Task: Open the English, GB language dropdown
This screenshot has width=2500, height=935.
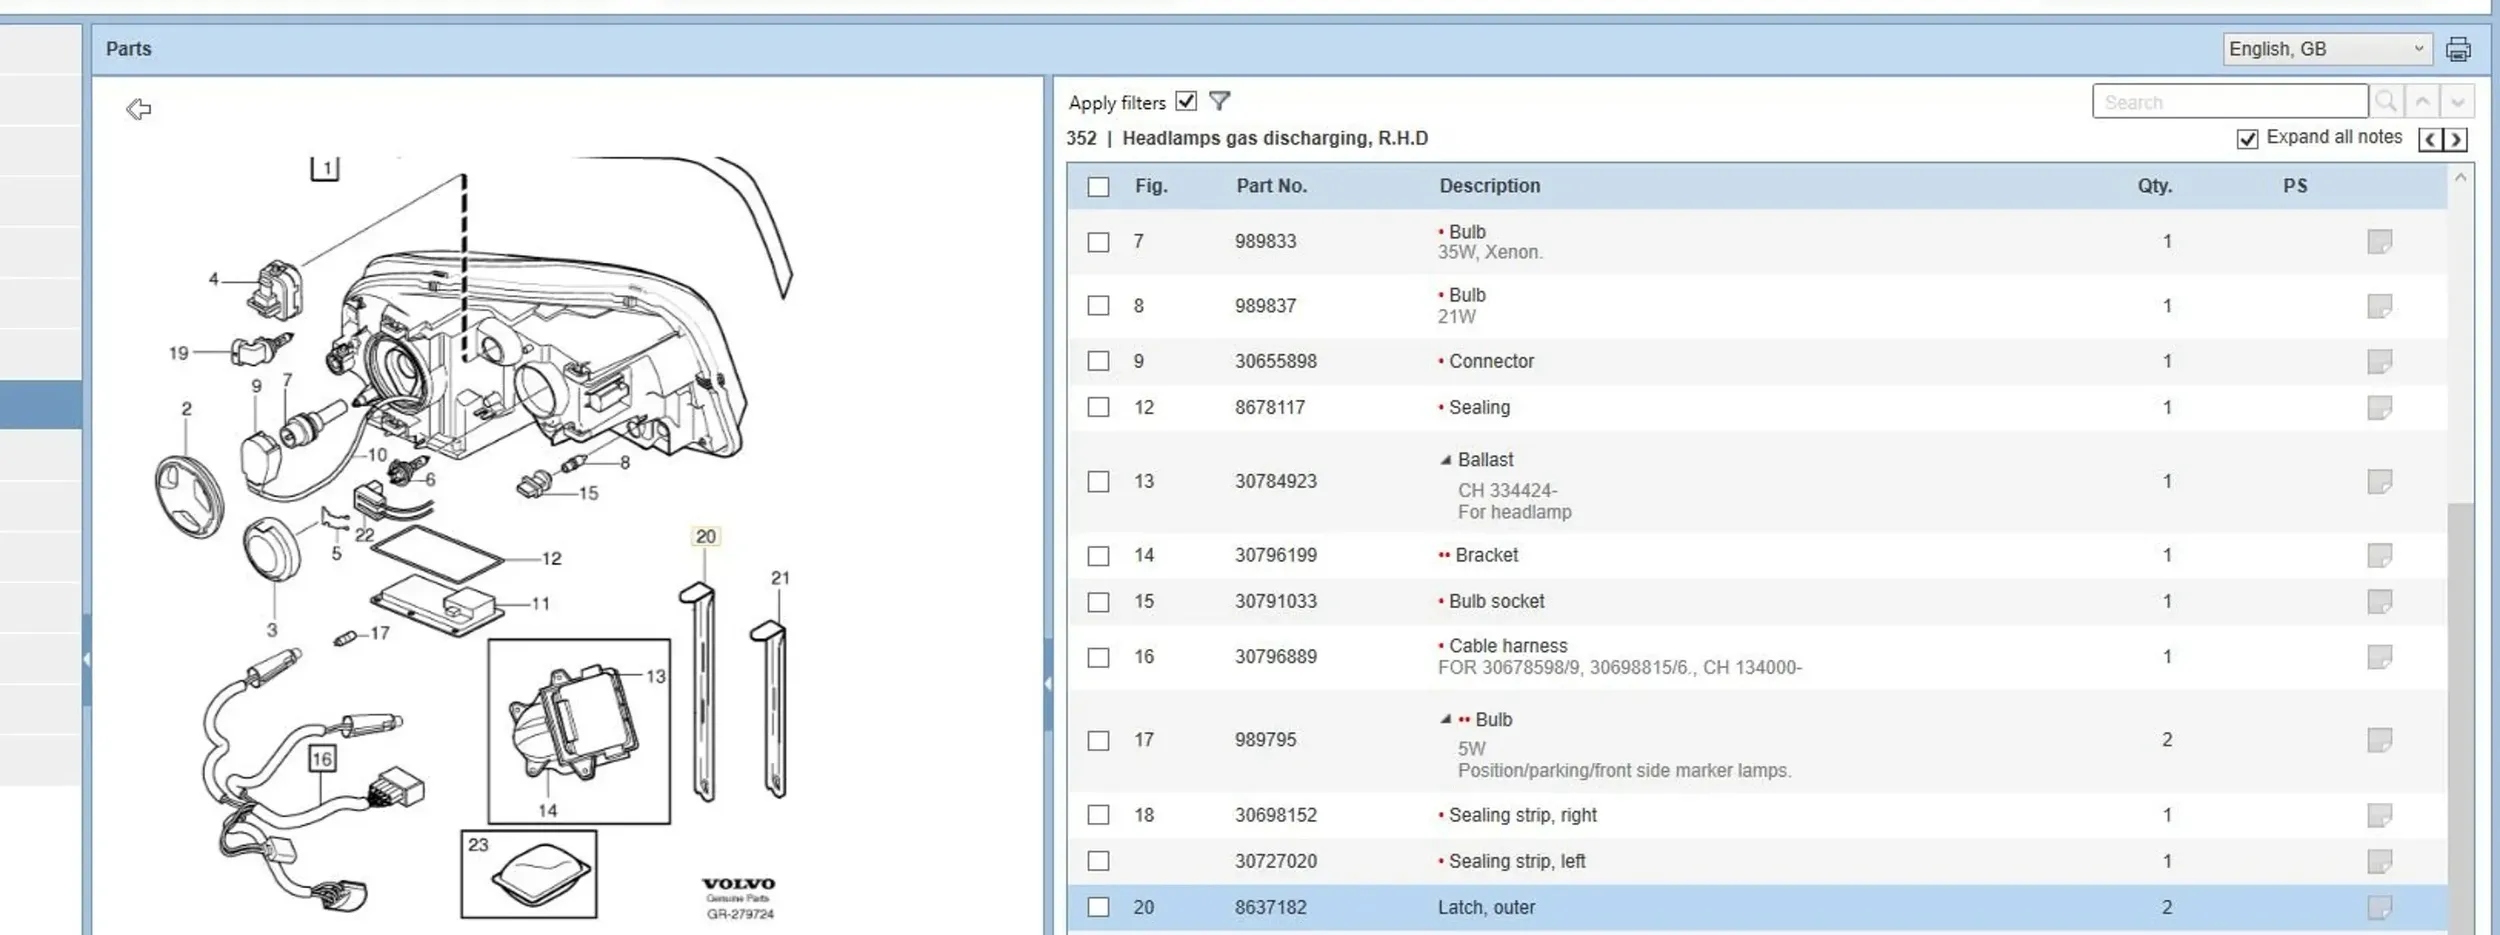Action: 2327,49
